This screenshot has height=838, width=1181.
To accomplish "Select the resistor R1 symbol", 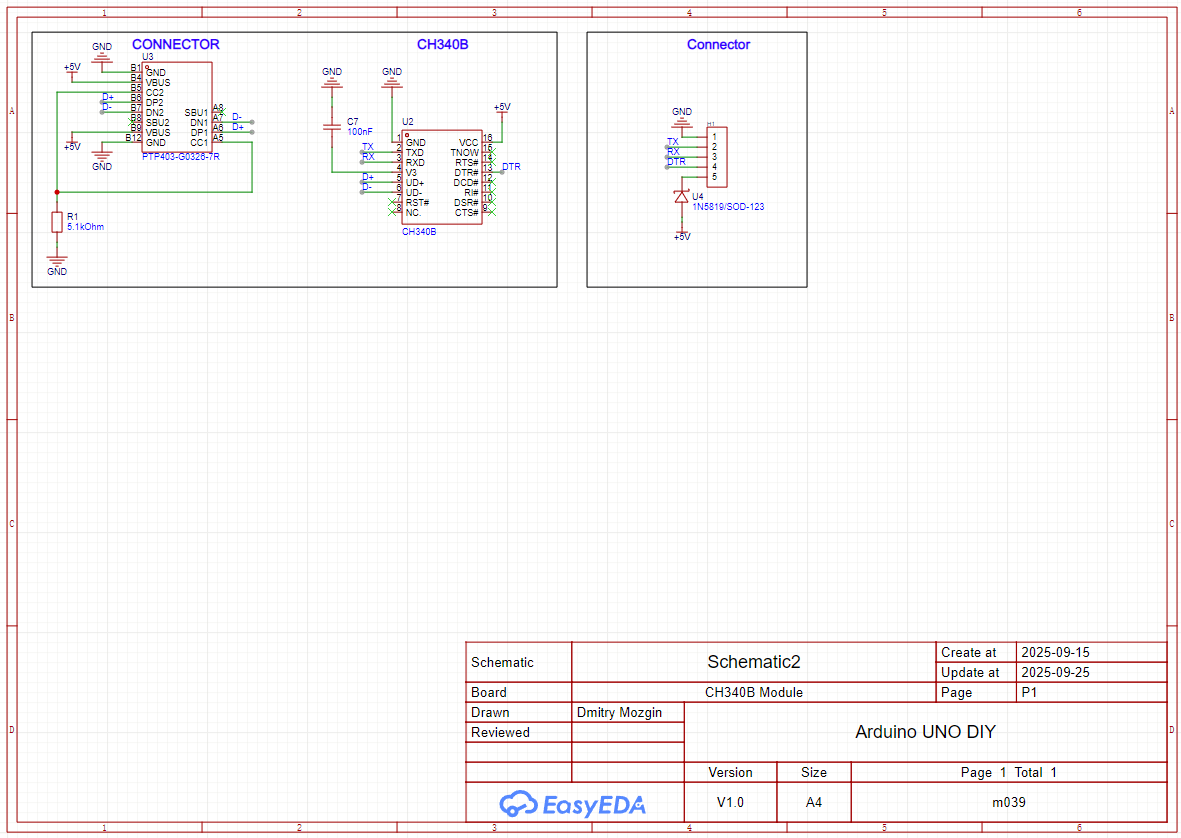I will tap(57, 222).
